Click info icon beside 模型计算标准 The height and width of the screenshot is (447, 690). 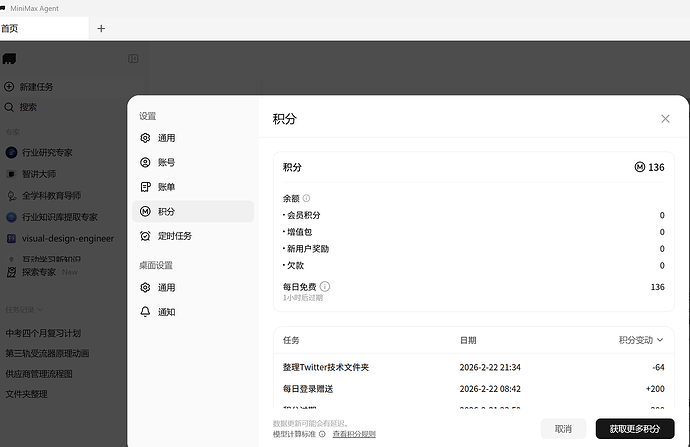click(x=322, y=434)
